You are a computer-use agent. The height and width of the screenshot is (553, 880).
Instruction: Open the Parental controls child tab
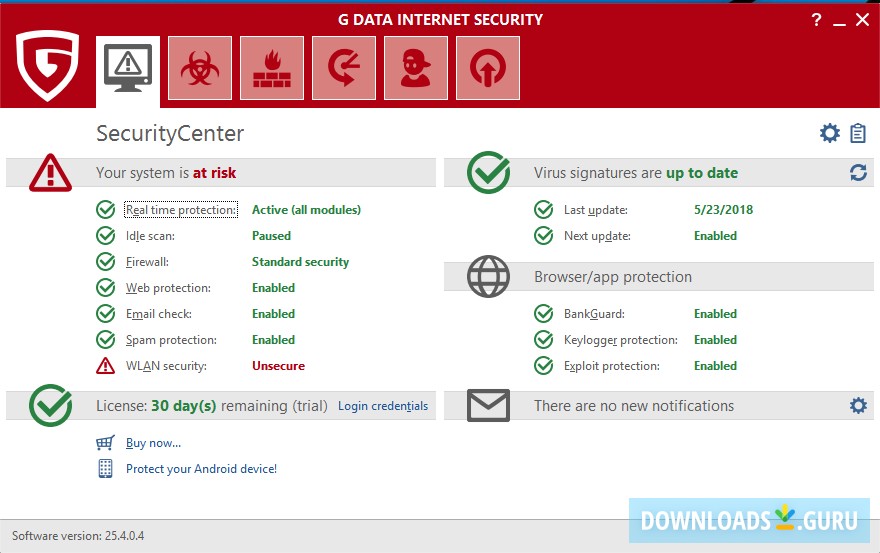pyautogui.click(x=416, y=68)
